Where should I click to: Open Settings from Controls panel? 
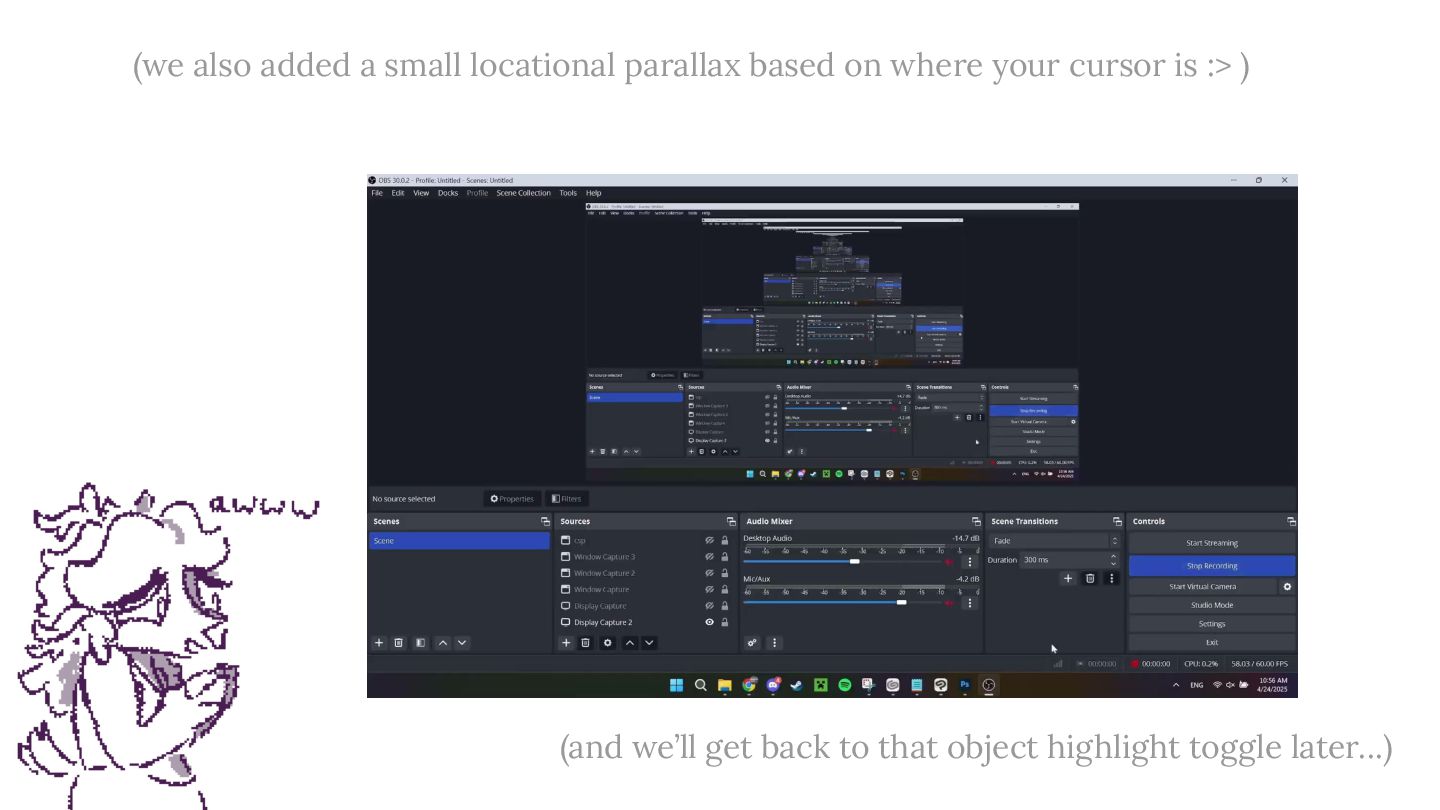click(x=1212, y=624)
